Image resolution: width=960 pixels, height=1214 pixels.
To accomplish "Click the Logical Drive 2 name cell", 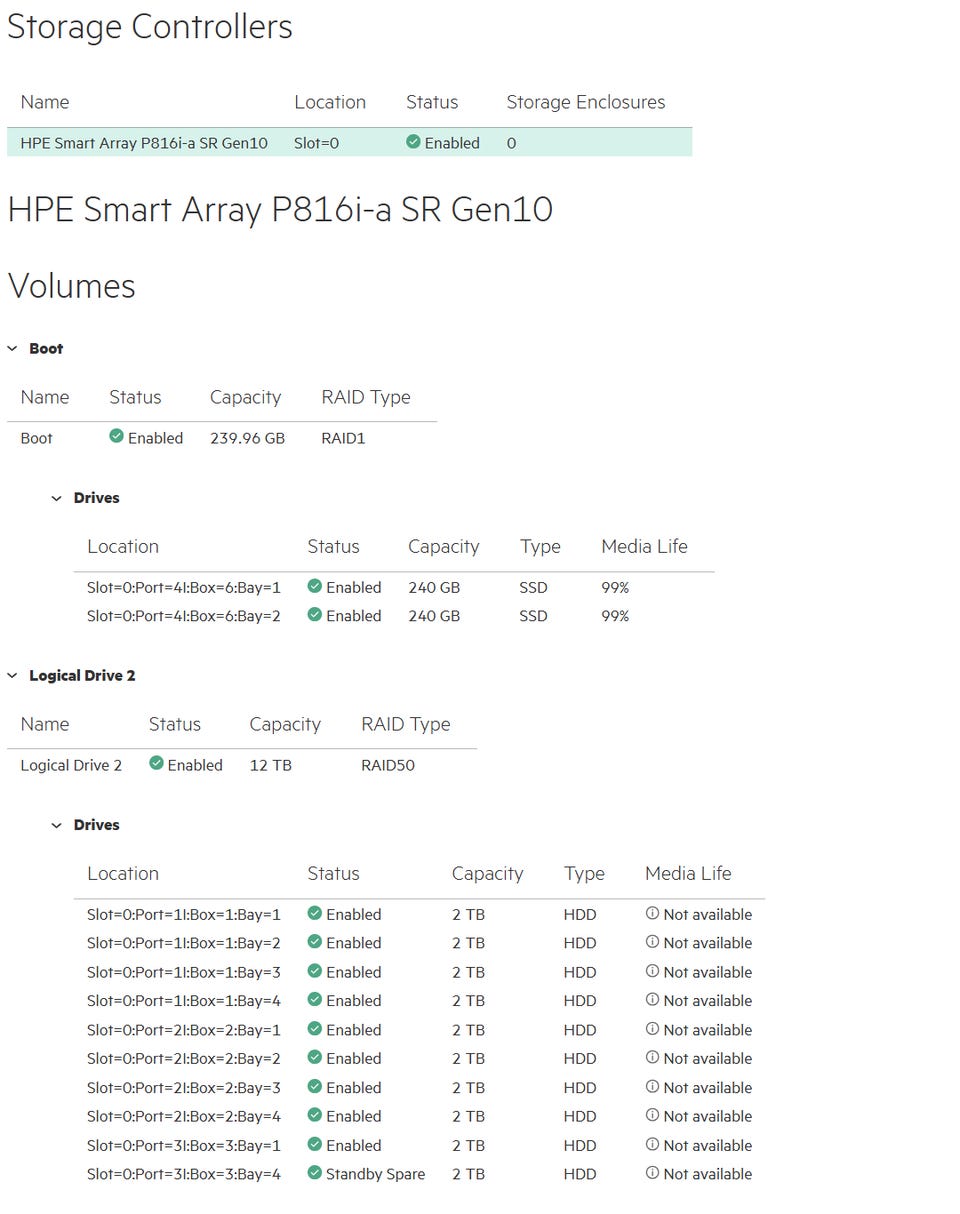I will coord(71,765).
